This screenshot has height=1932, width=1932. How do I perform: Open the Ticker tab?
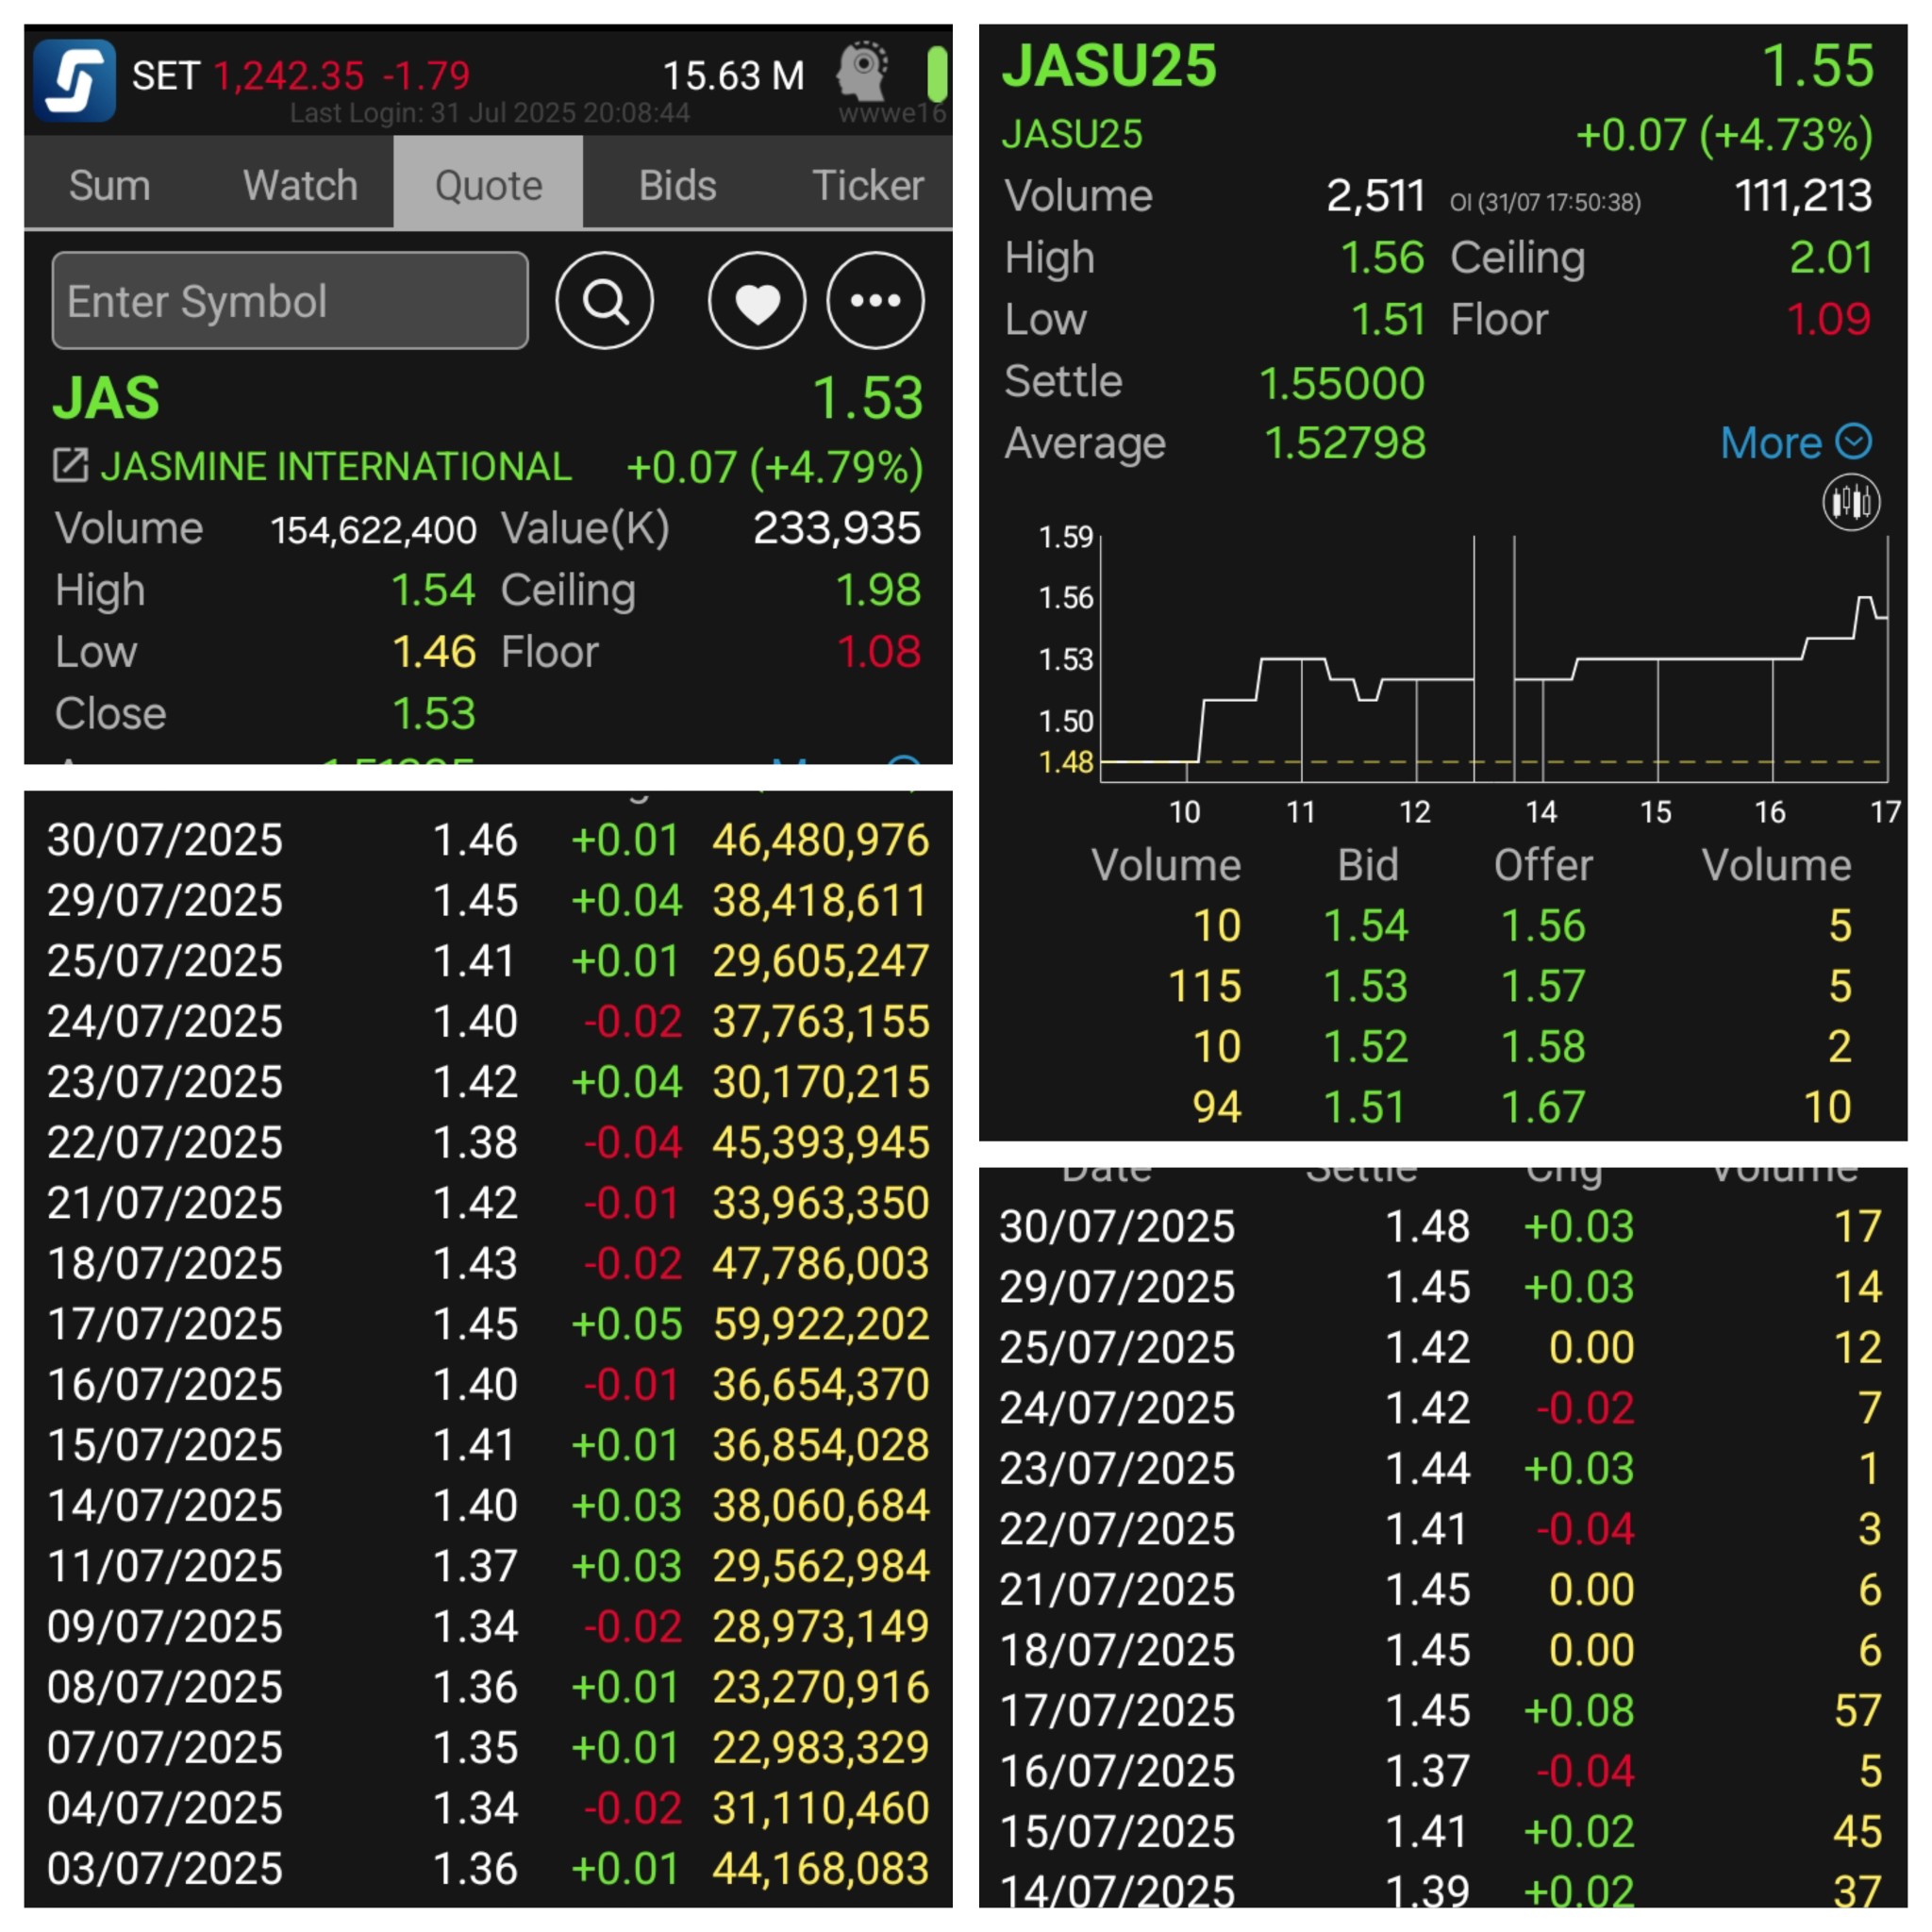(x=867, y=185)
